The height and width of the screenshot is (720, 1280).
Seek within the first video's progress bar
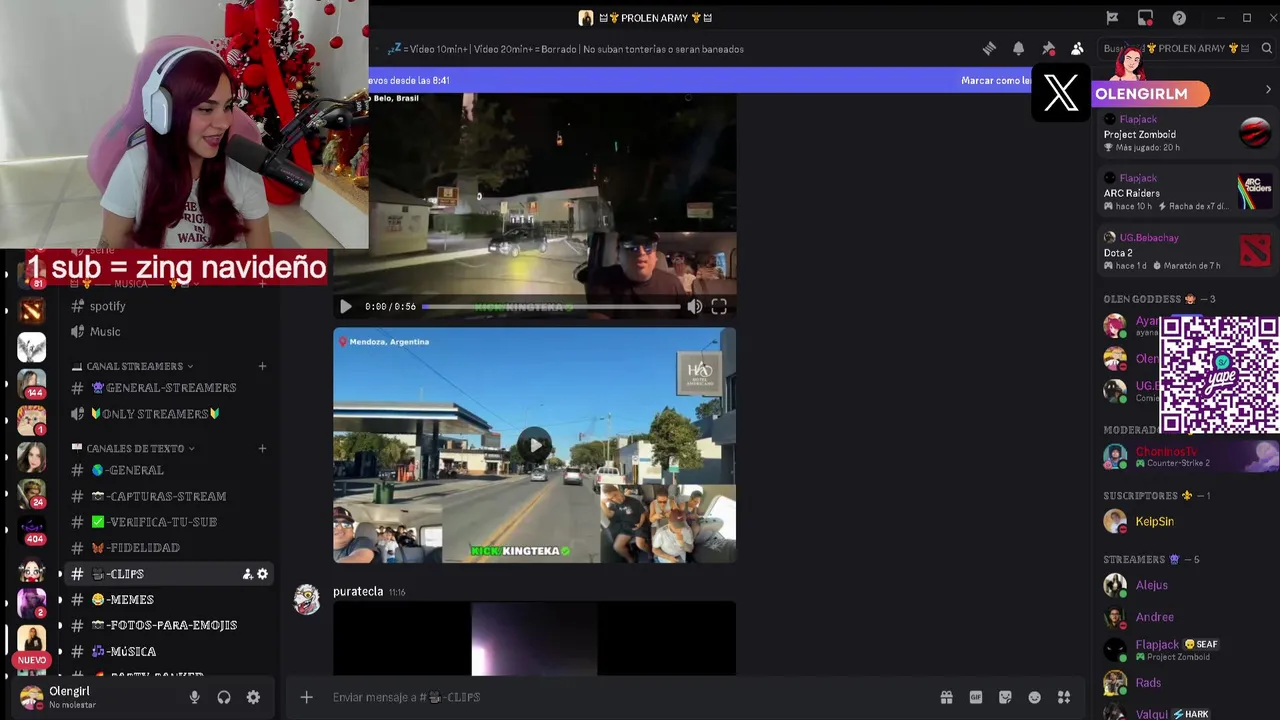(x=551, y=307)
